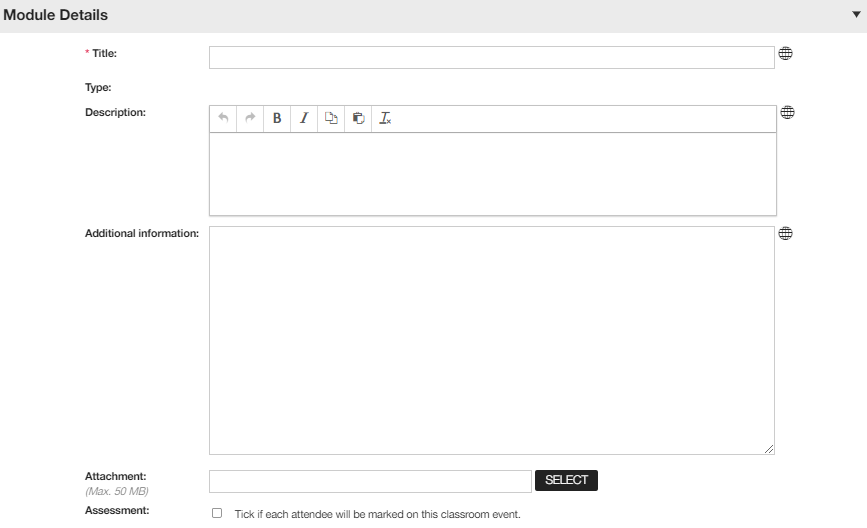
Task: Click the 'Description:' label
Action: click(x=115, y=112)
